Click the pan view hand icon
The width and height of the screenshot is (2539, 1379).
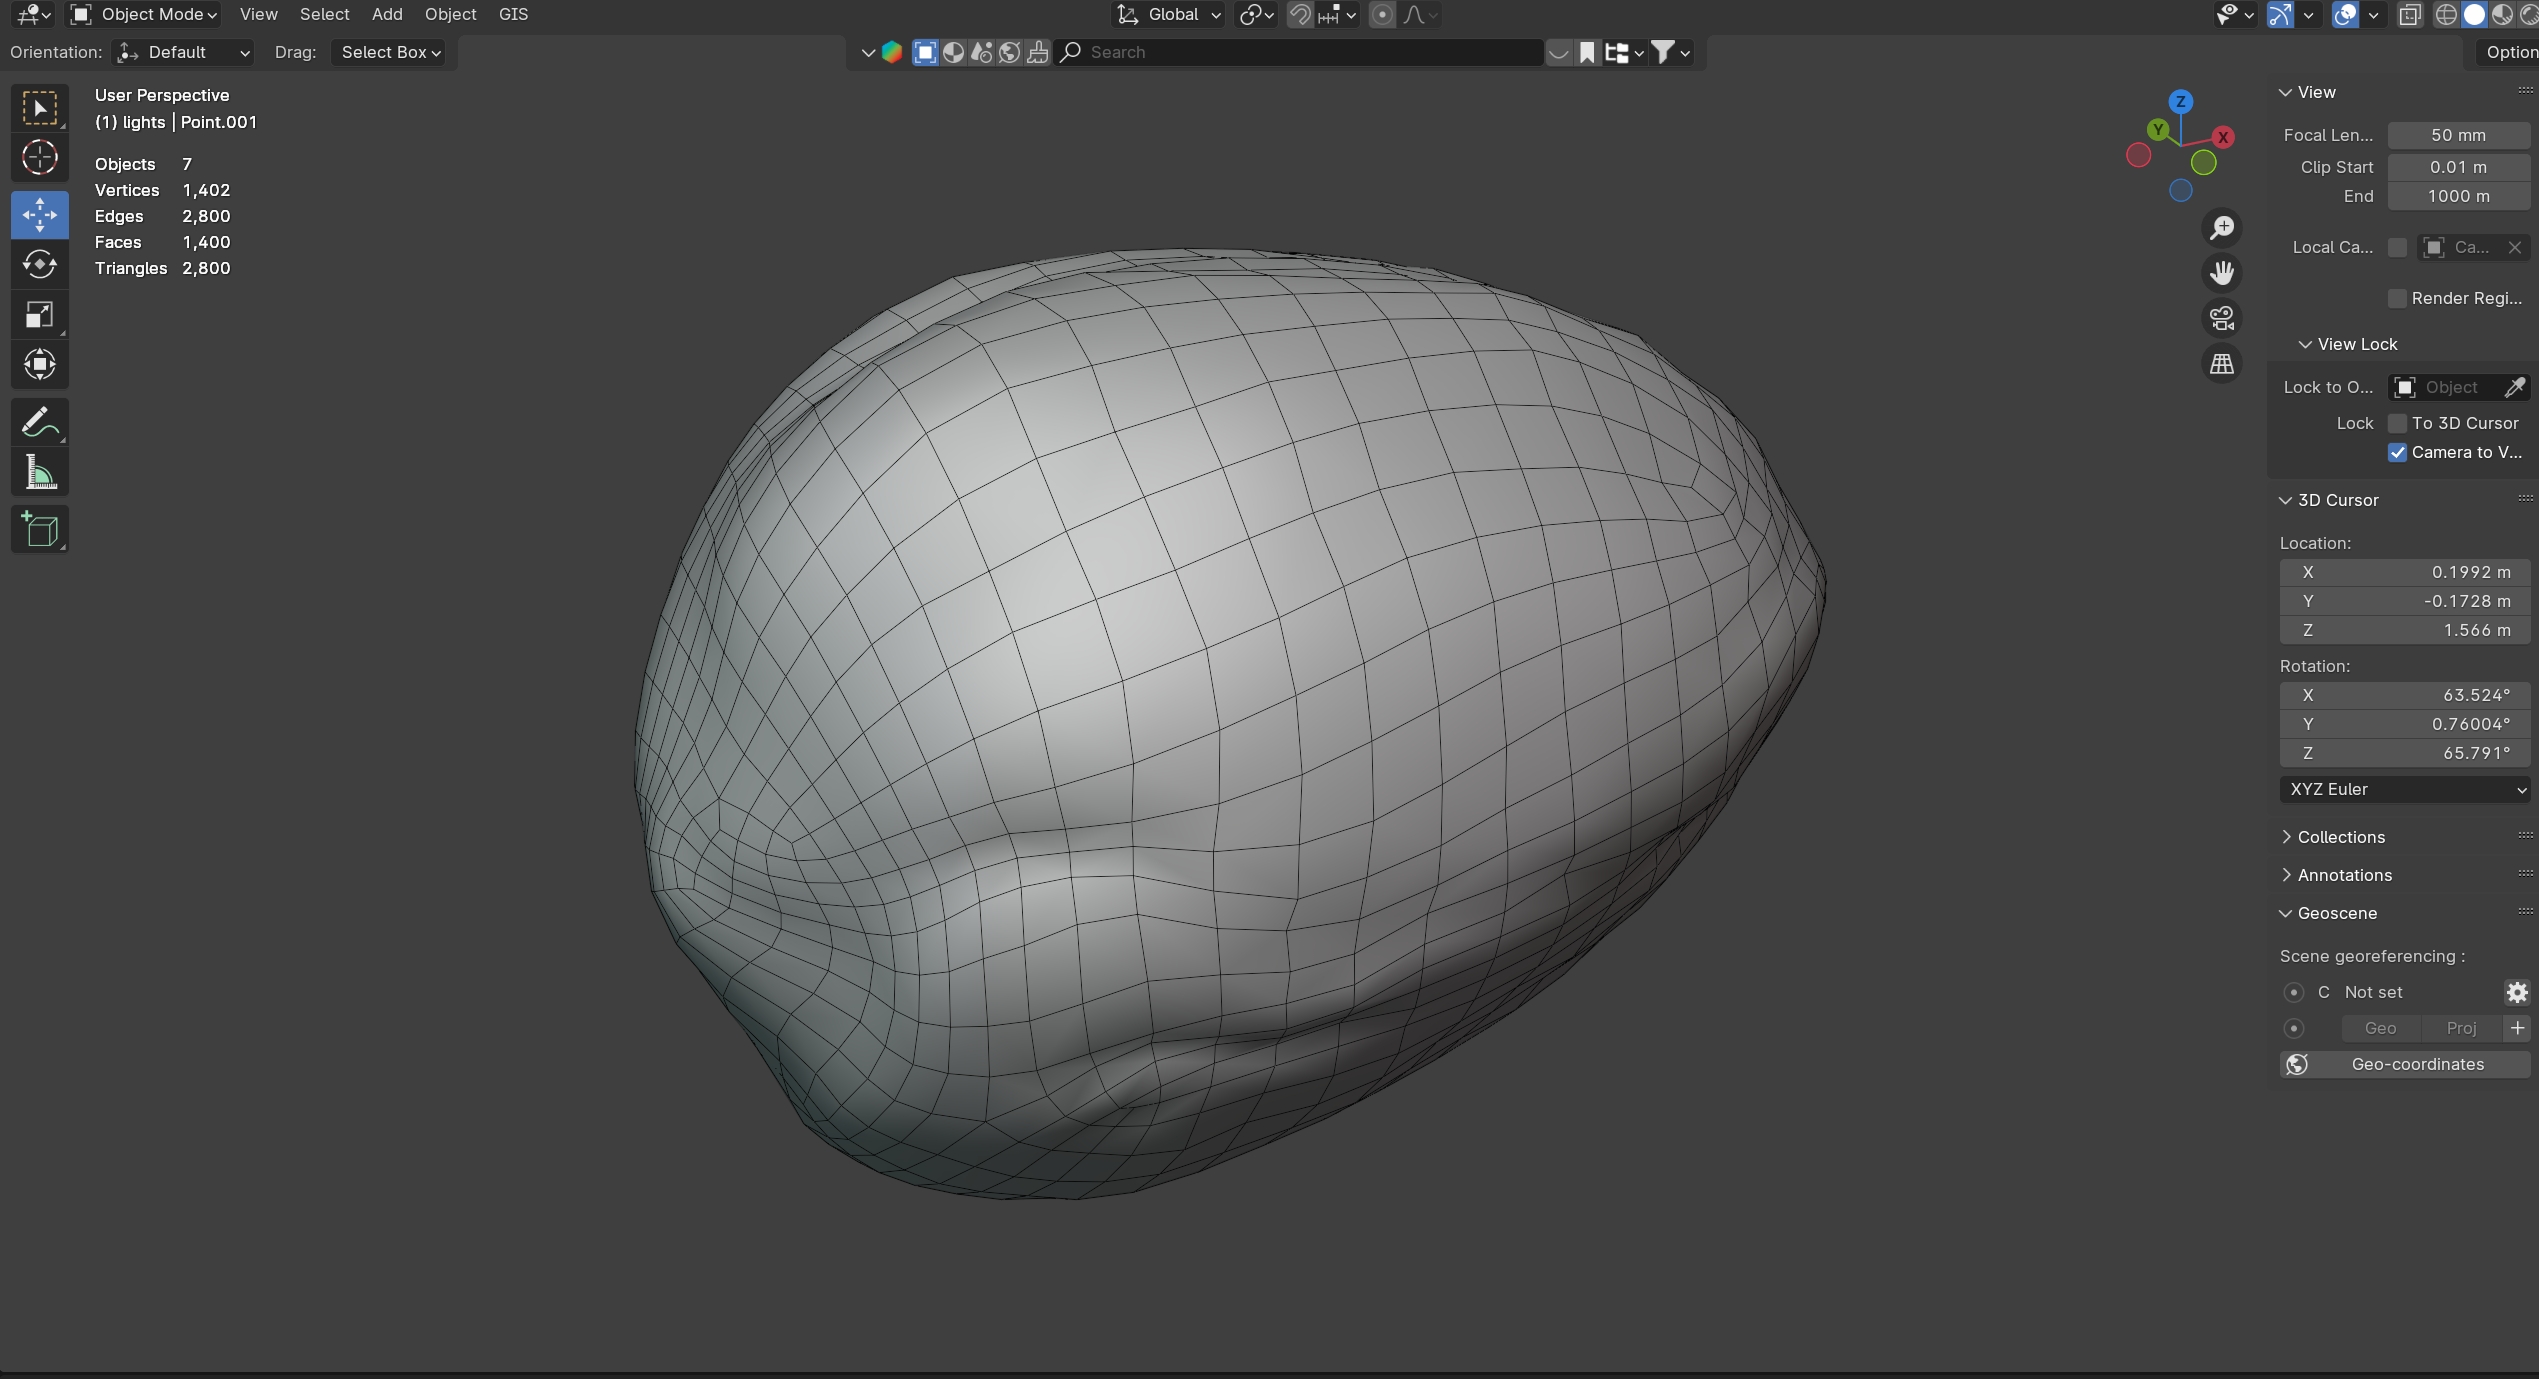point(2221,273)
